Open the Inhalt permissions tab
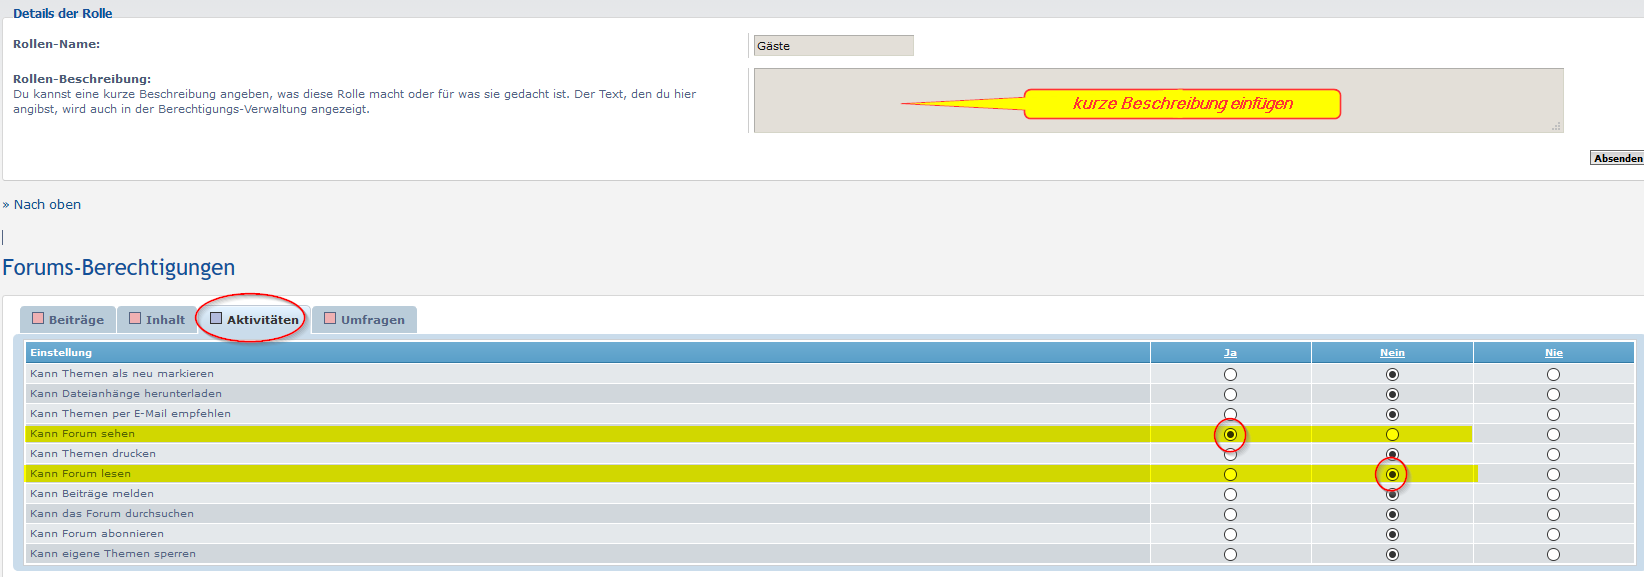Viewport: 1644px width, 577px height. (x=157, y=320)
